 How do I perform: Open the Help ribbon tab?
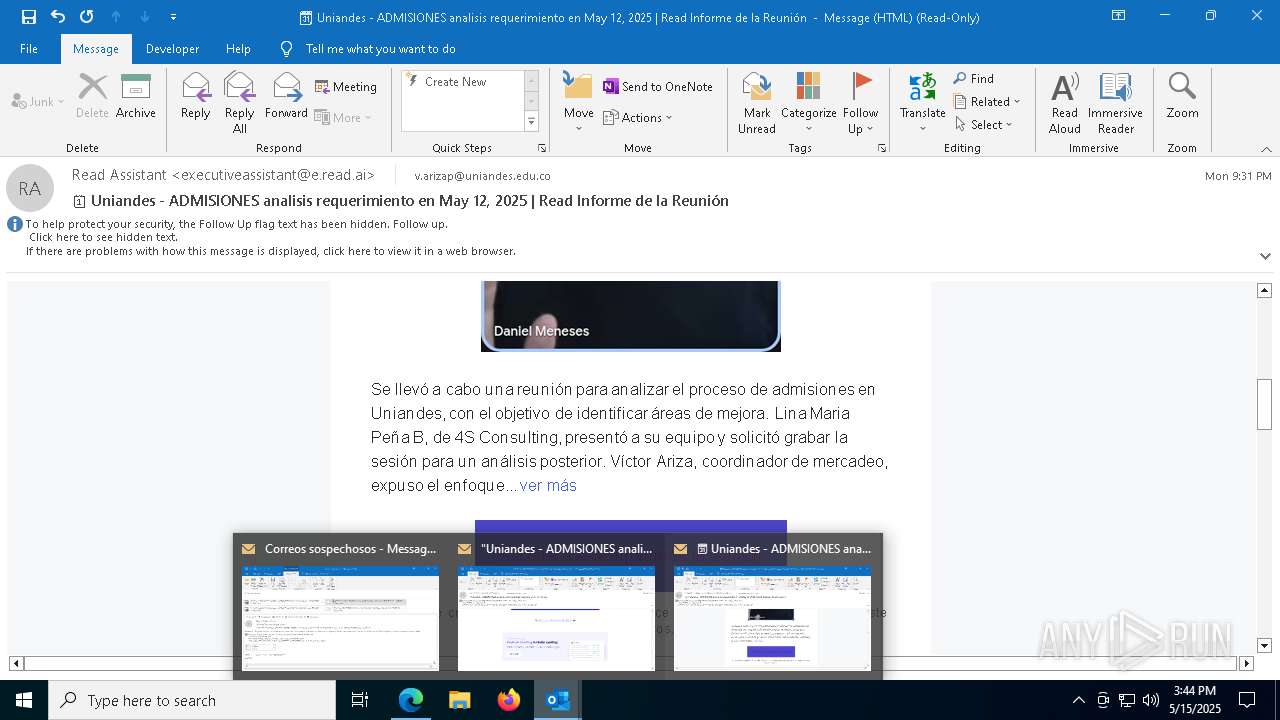pos(238,49)
